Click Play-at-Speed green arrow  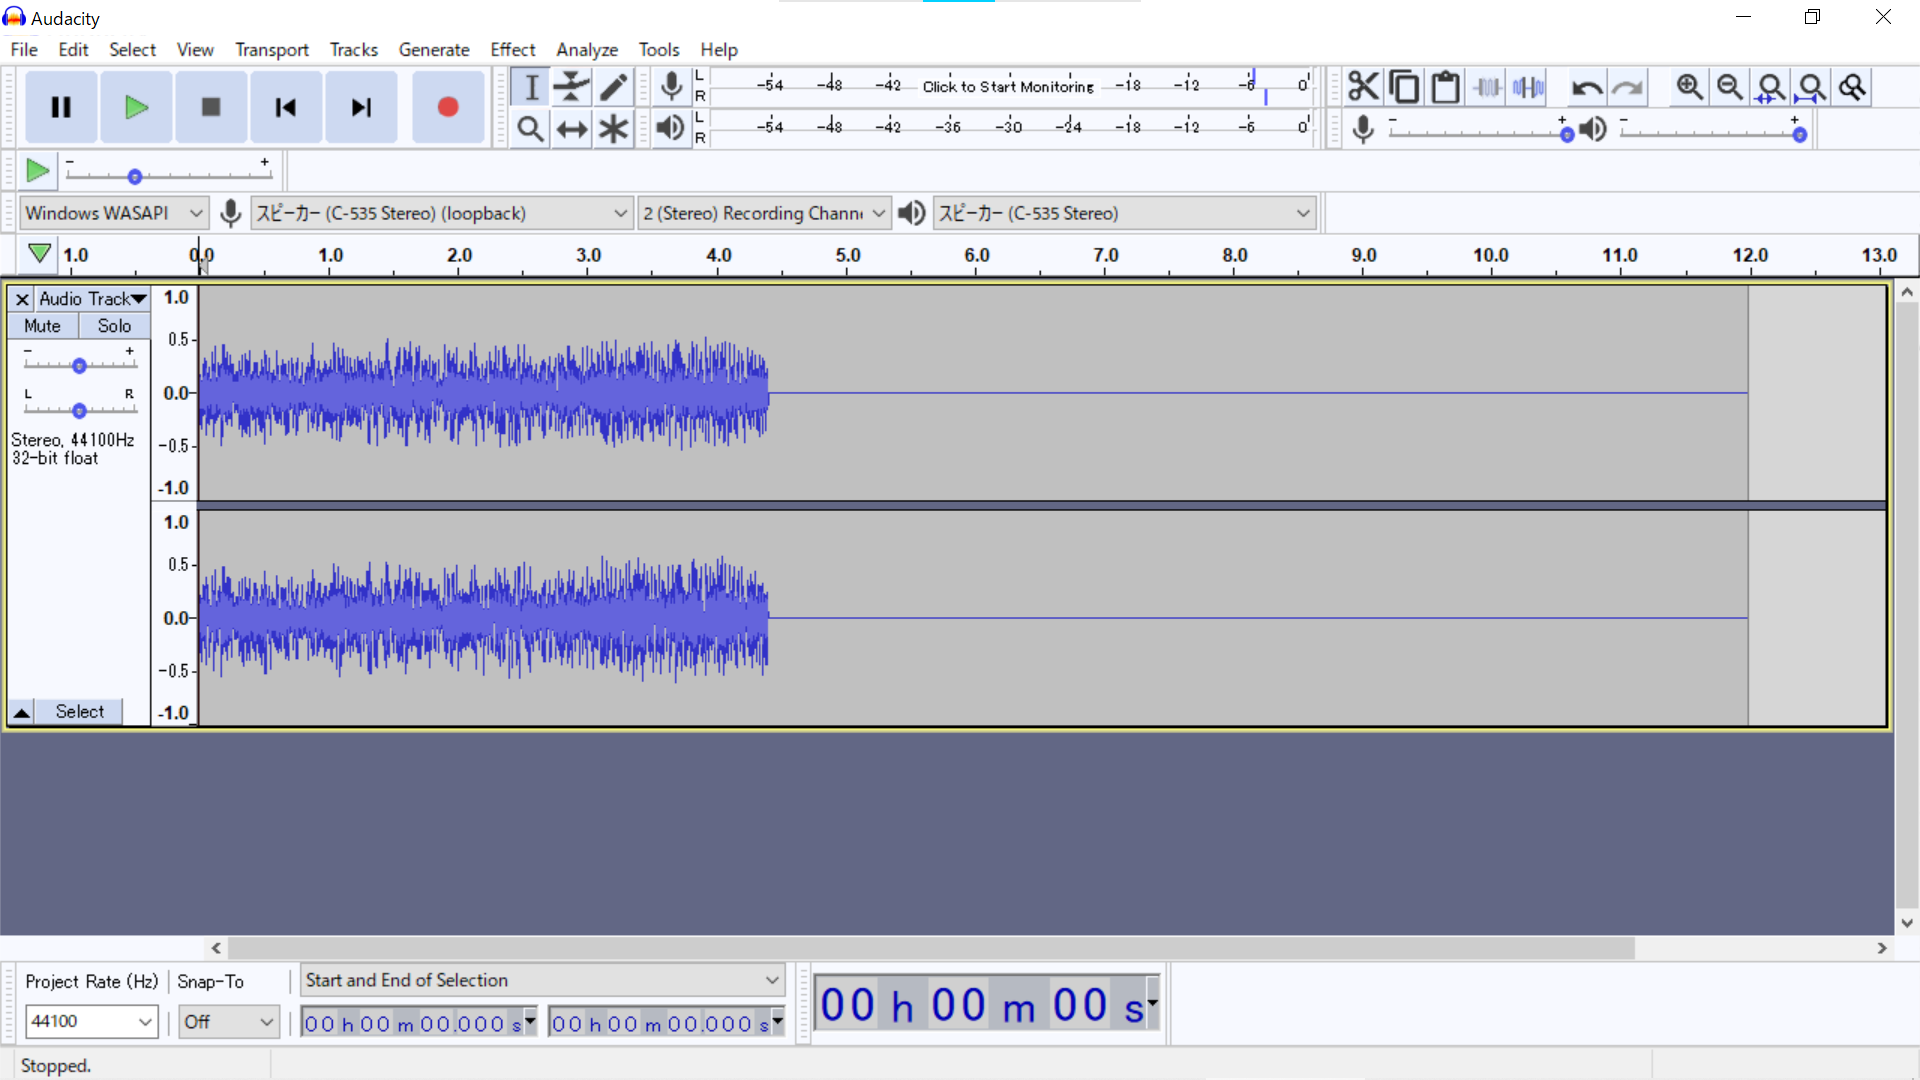coord(38,171)
